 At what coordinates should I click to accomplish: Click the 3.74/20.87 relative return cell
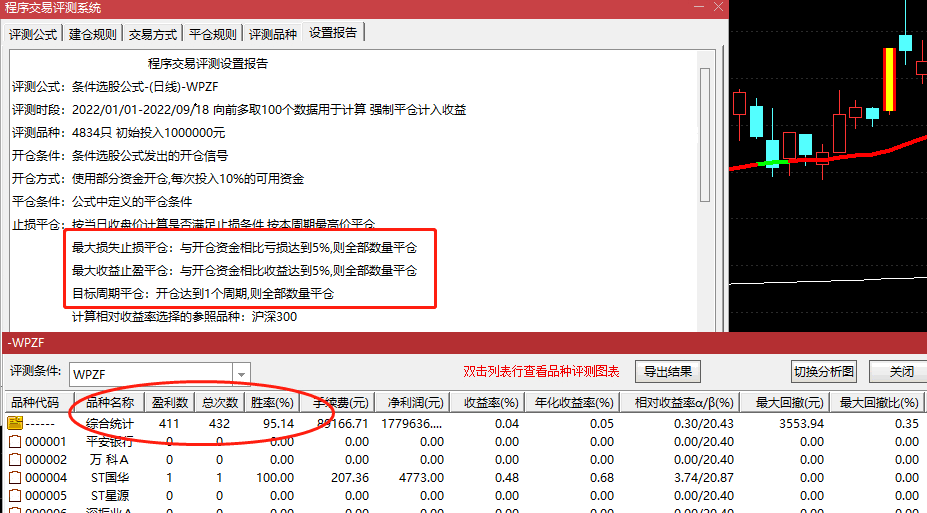(x=704, y=478)
